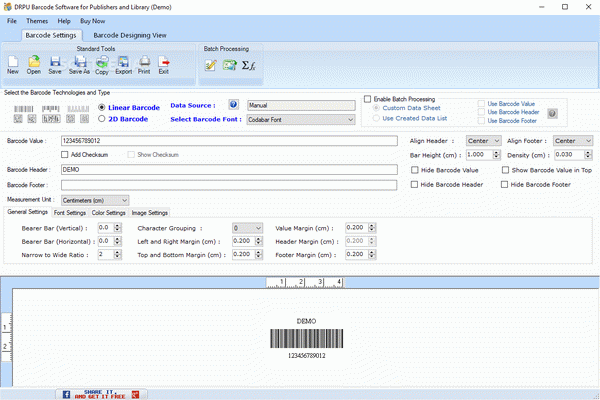Click the grey help icon beside Use Barcode Header
This screenshot has width=600, height=400.
[x=552, y=113]
